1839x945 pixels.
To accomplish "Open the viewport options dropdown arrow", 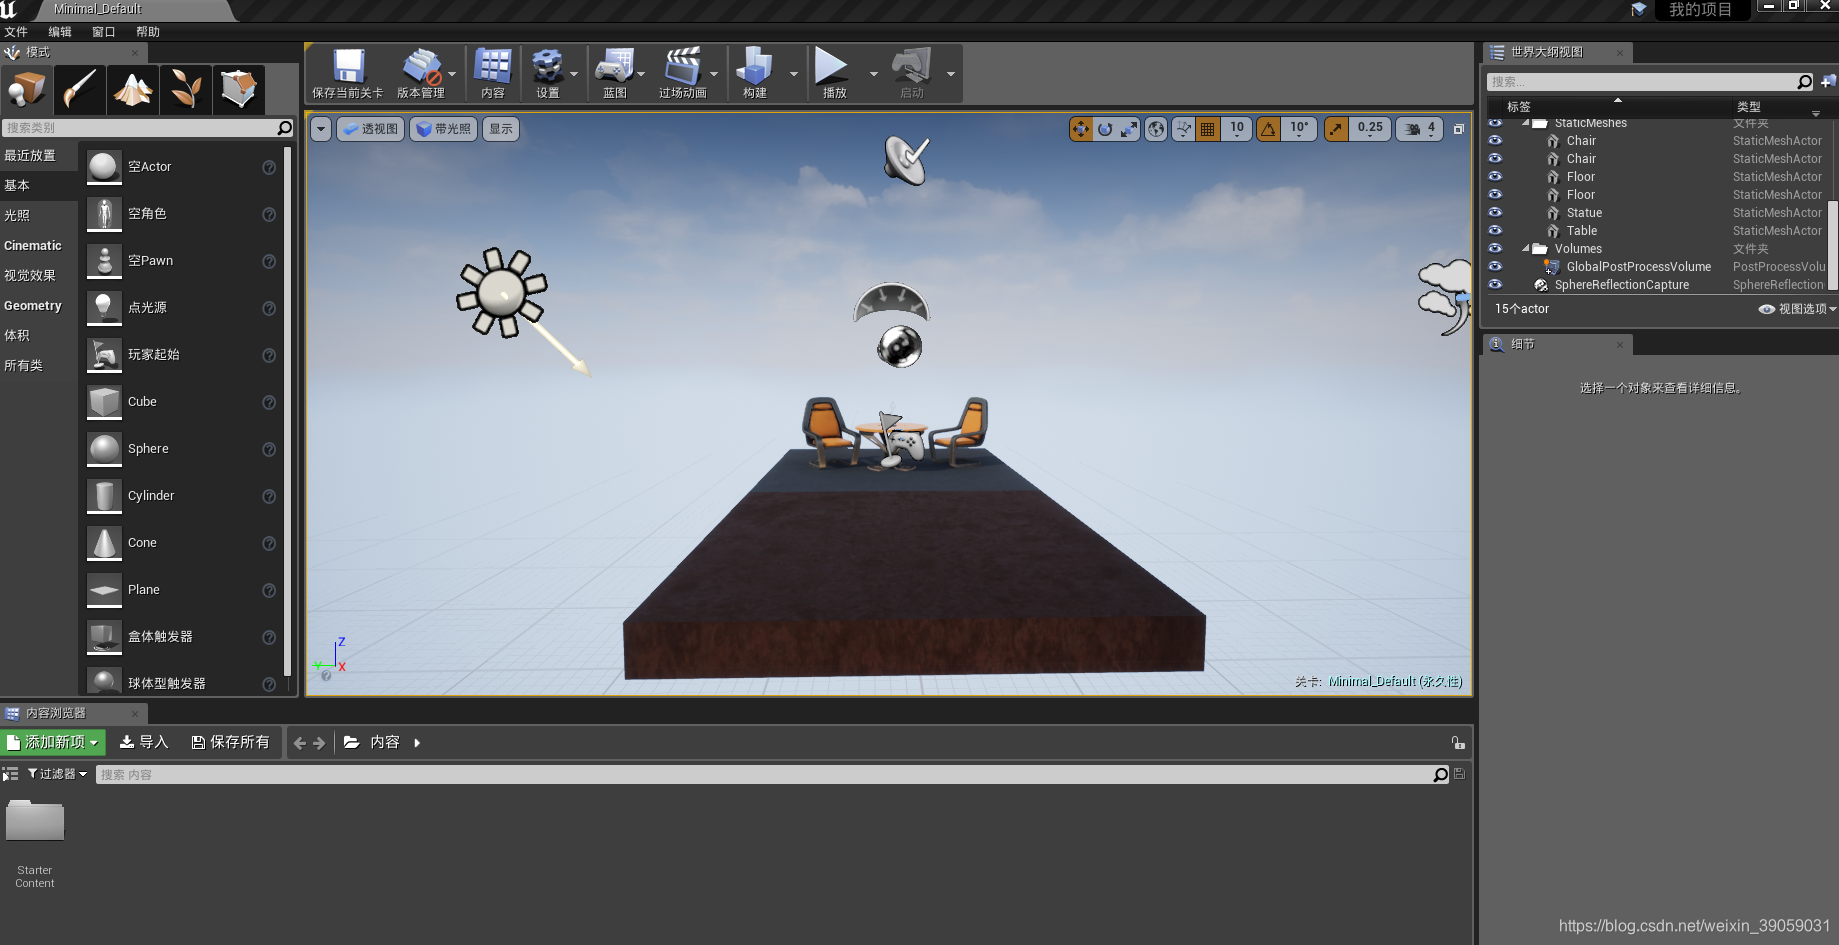I will point(321,129).
